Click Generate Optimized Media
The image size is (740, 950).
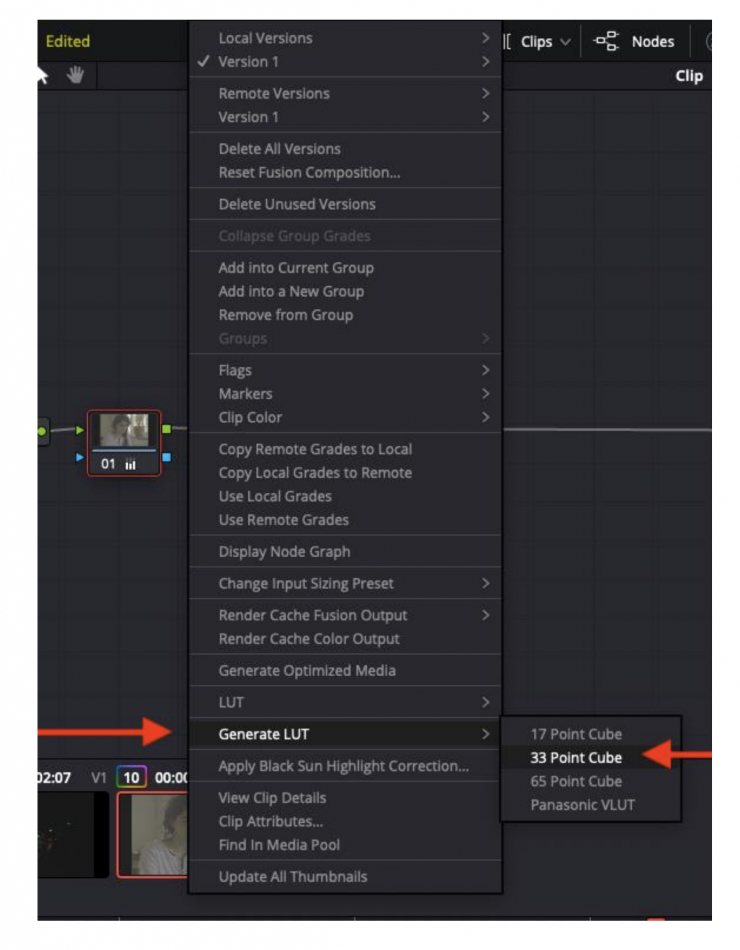(x=307, y=670)
